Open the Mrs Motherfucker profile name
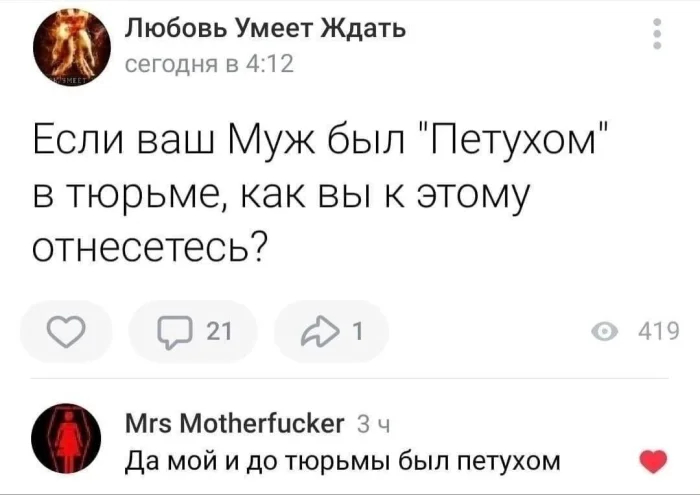Image resolution: width=700 pixels, height=495 pixels. [237, 422]
